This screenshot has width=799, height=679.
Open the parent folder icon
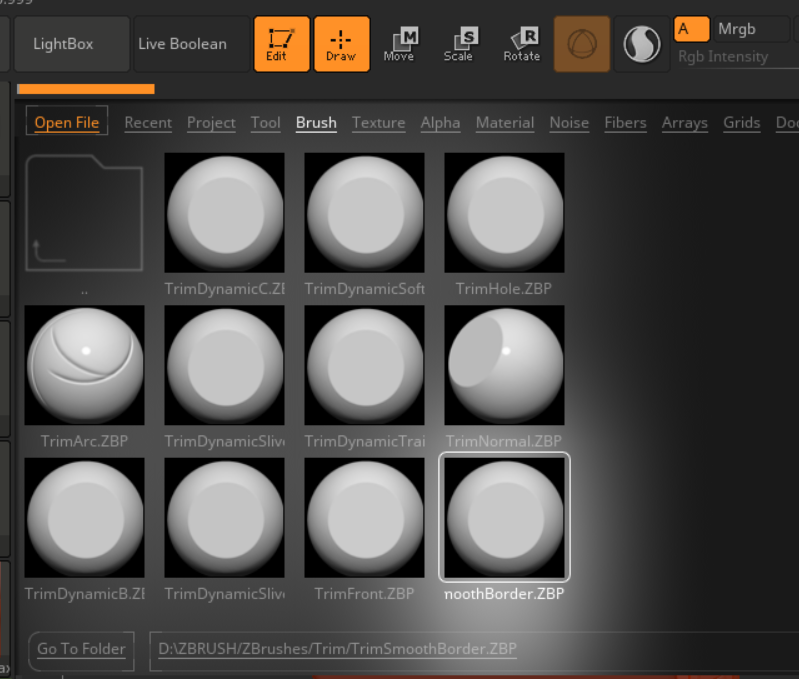click(85, 212)
